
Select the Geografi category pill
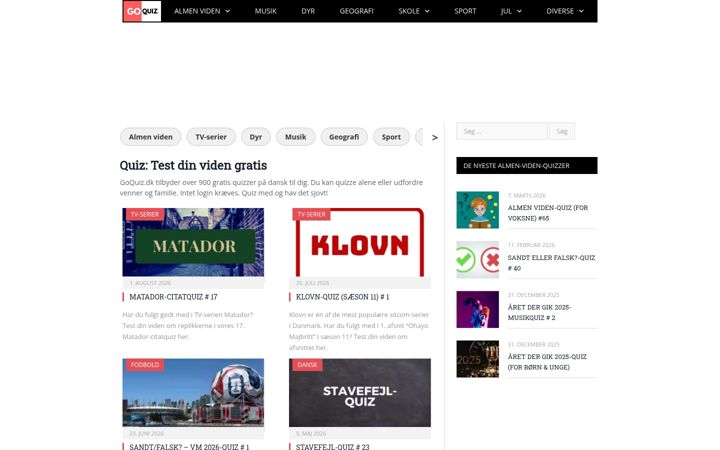[344, 137]
